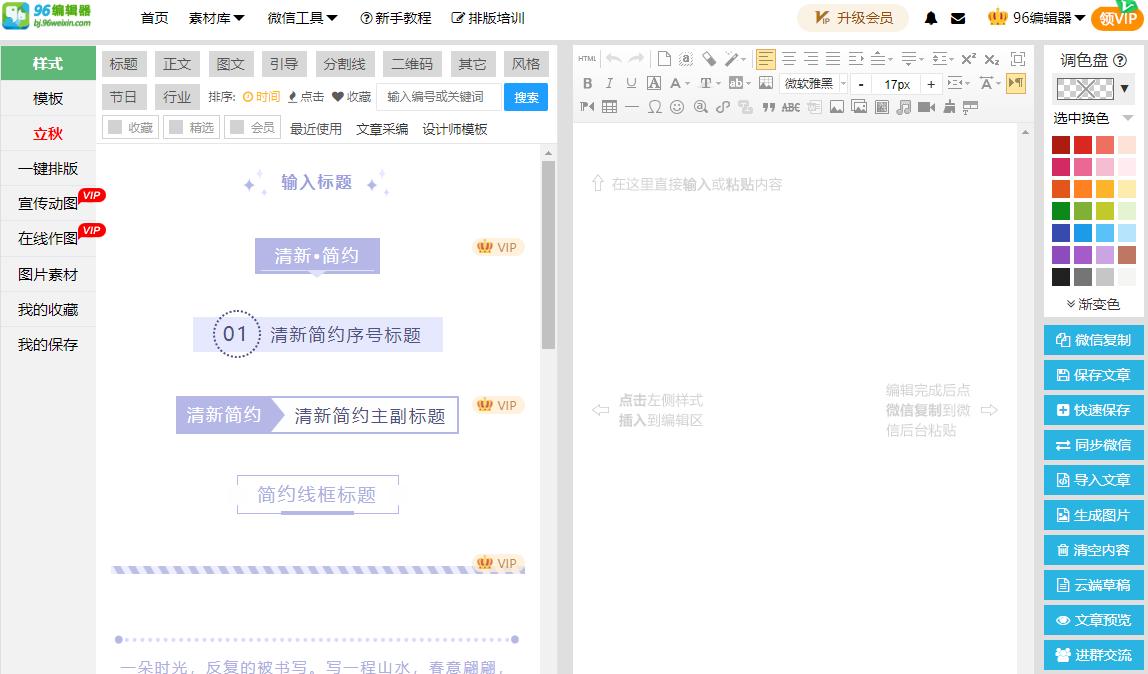Screen dimensions: 1148x674
Task: Open the emoji smiley face icon
Action: point(676,106)
